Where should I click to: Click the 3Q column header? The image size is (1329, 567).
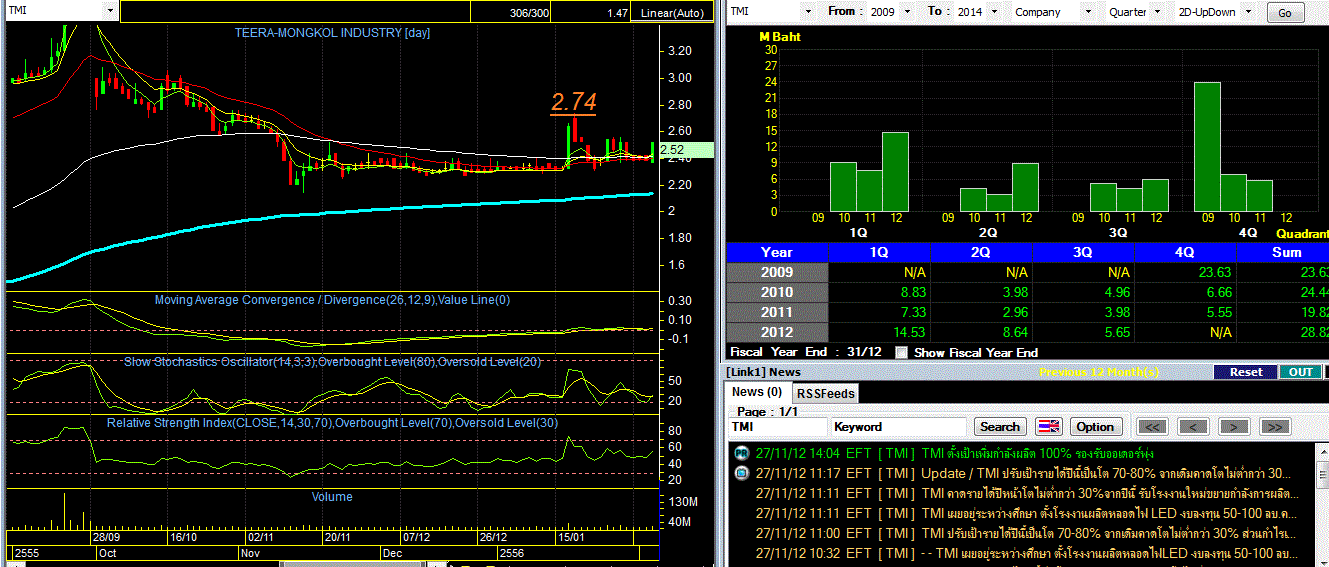coord(1083,252)
